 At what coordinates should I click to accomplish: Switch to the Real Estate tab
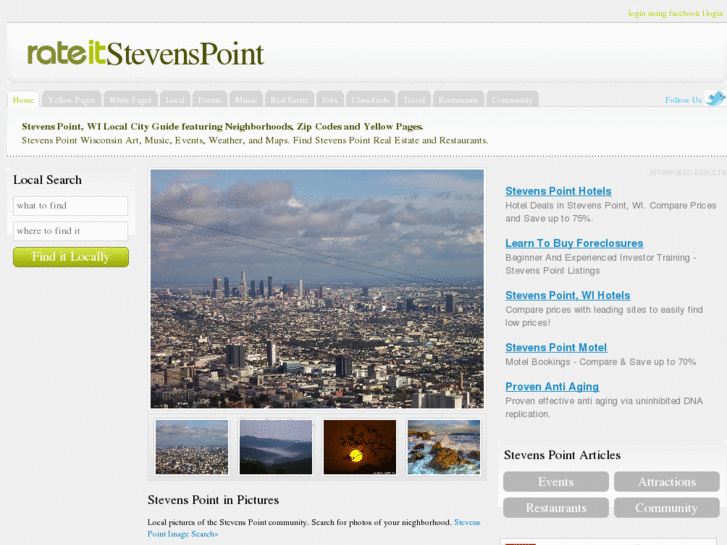[x=289, y=100]
